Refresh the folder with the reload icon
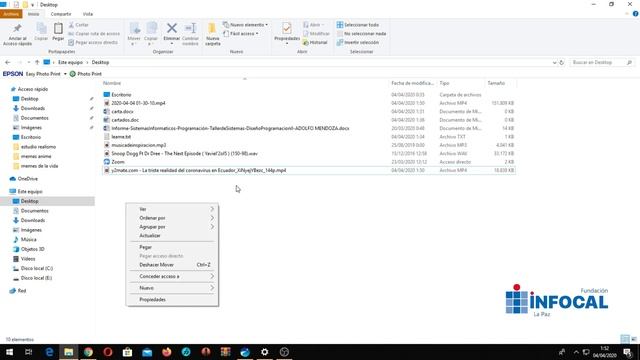Image resolution: width=640 pixels, height=360 pixels. coord(562,62)
